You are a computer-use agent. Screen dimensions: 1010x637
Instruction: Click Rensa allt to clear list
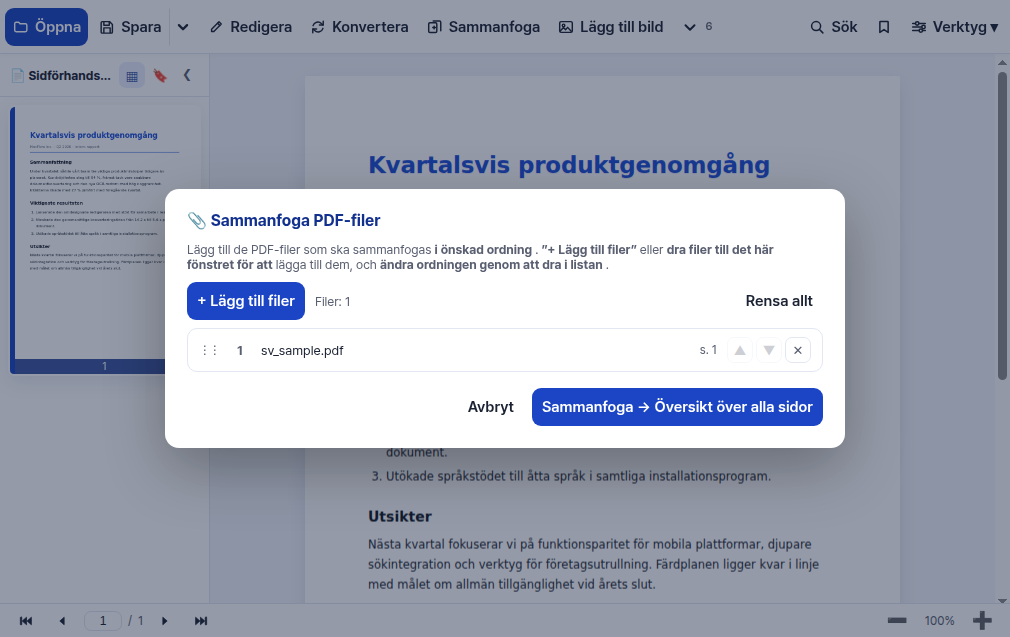click(x=779, y=301)
